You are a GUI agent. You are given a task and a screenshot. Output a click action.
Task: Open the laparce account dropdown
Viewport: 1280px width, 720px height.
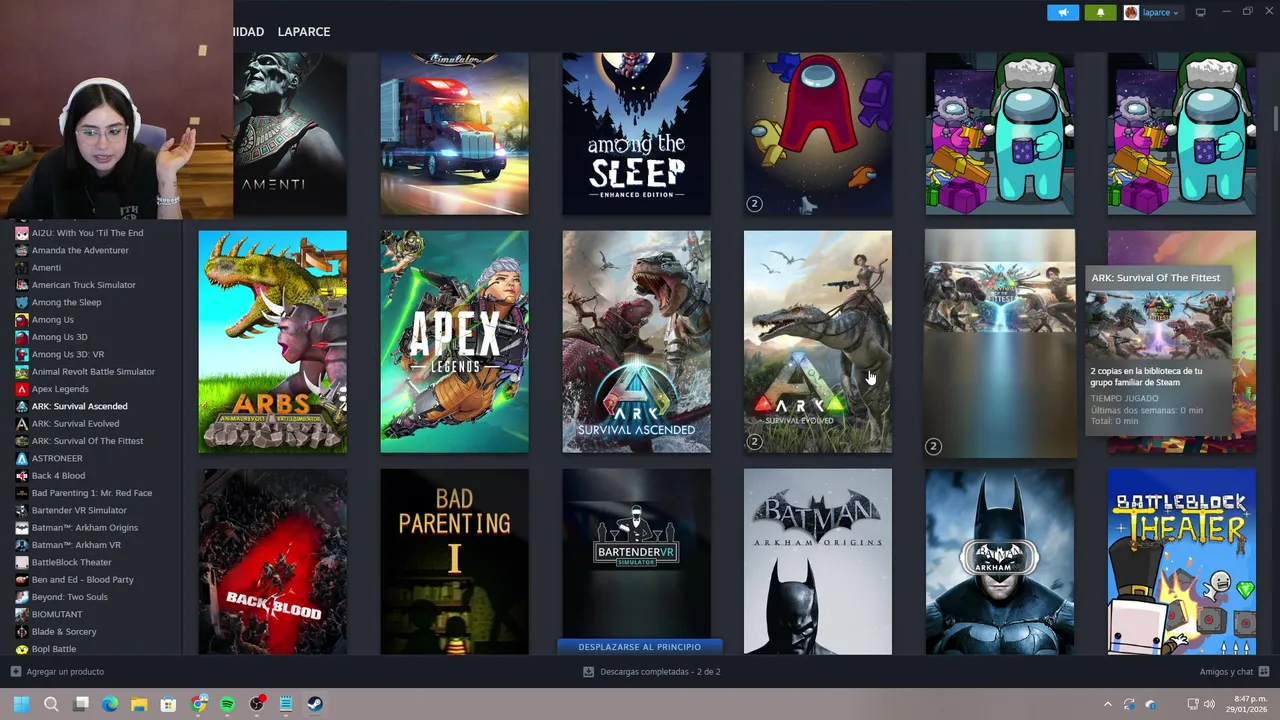pos(1152,12)
